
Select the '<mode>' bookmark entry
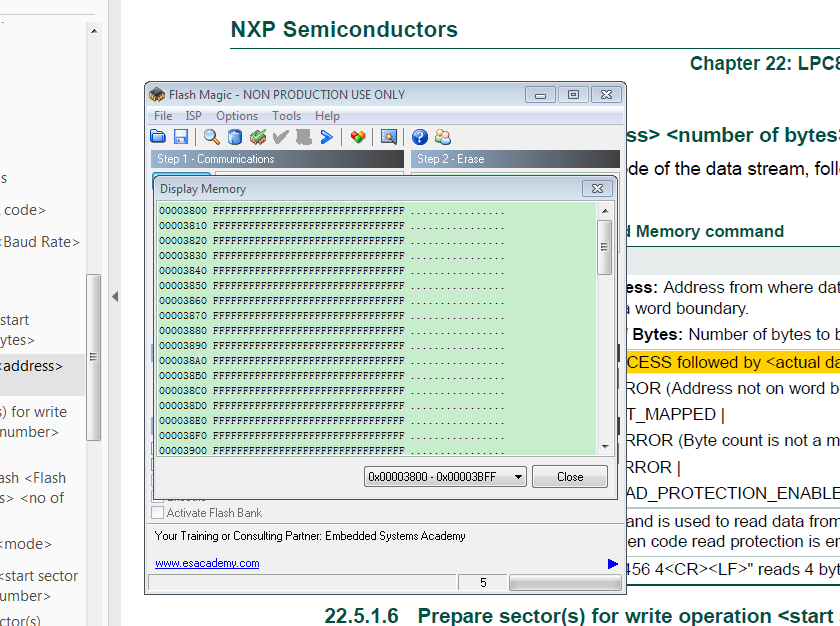(26, 544)
